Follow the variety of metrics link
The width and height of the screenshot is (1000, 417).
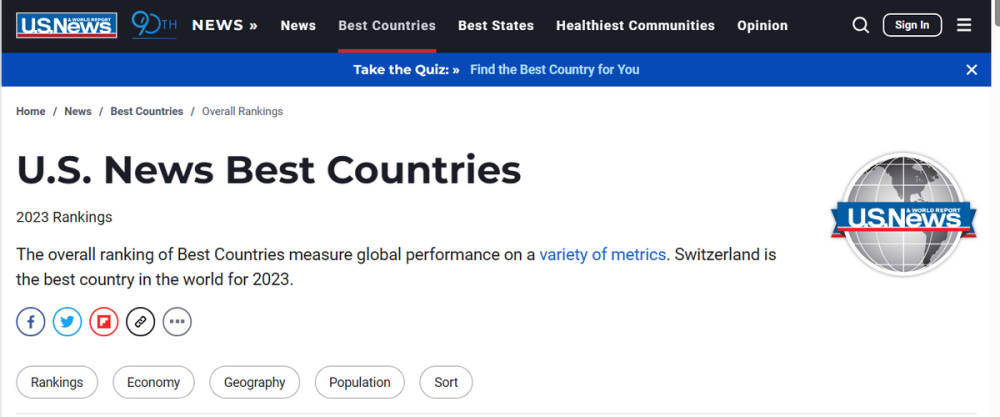[603, 254]
